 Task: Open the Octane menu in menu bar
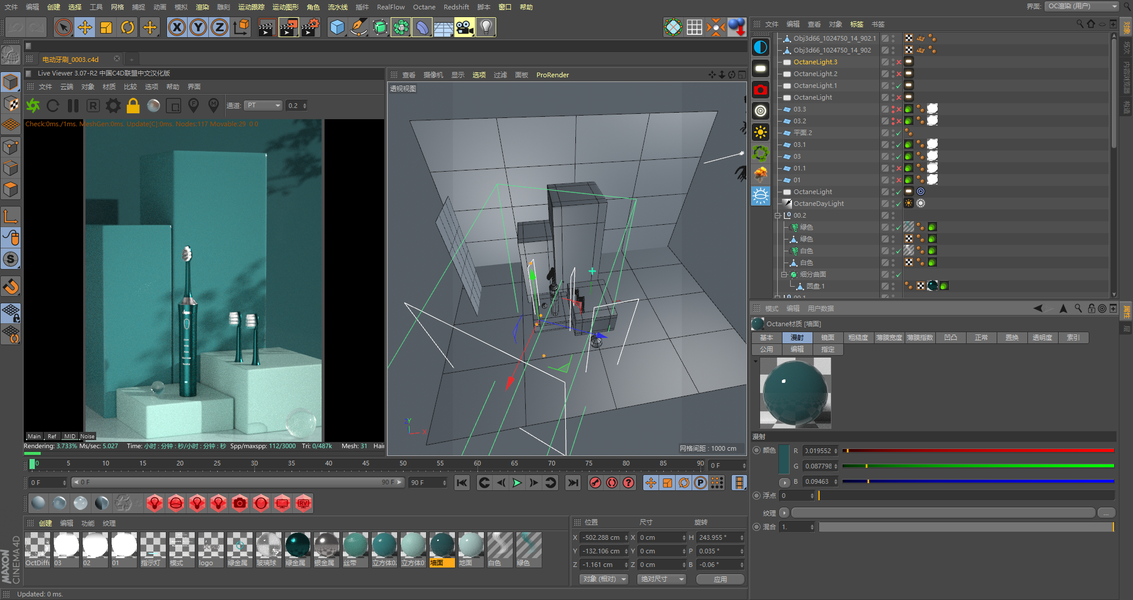(424, 7)
